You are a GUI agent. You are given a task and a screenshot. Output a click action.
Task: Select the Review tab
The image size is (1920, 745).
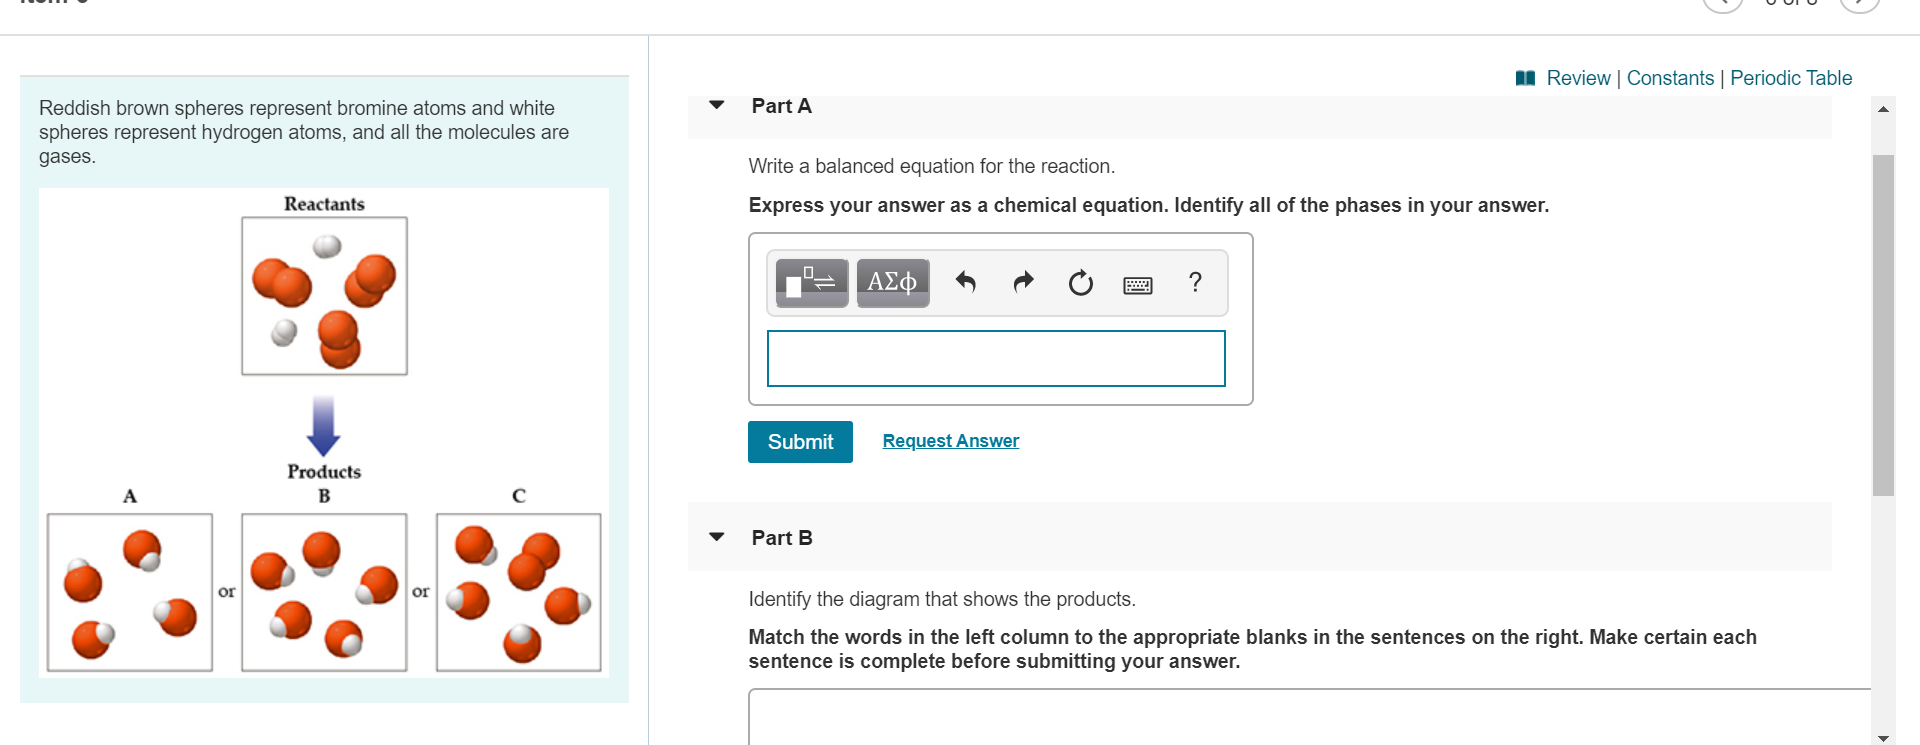coord(1578,78)
